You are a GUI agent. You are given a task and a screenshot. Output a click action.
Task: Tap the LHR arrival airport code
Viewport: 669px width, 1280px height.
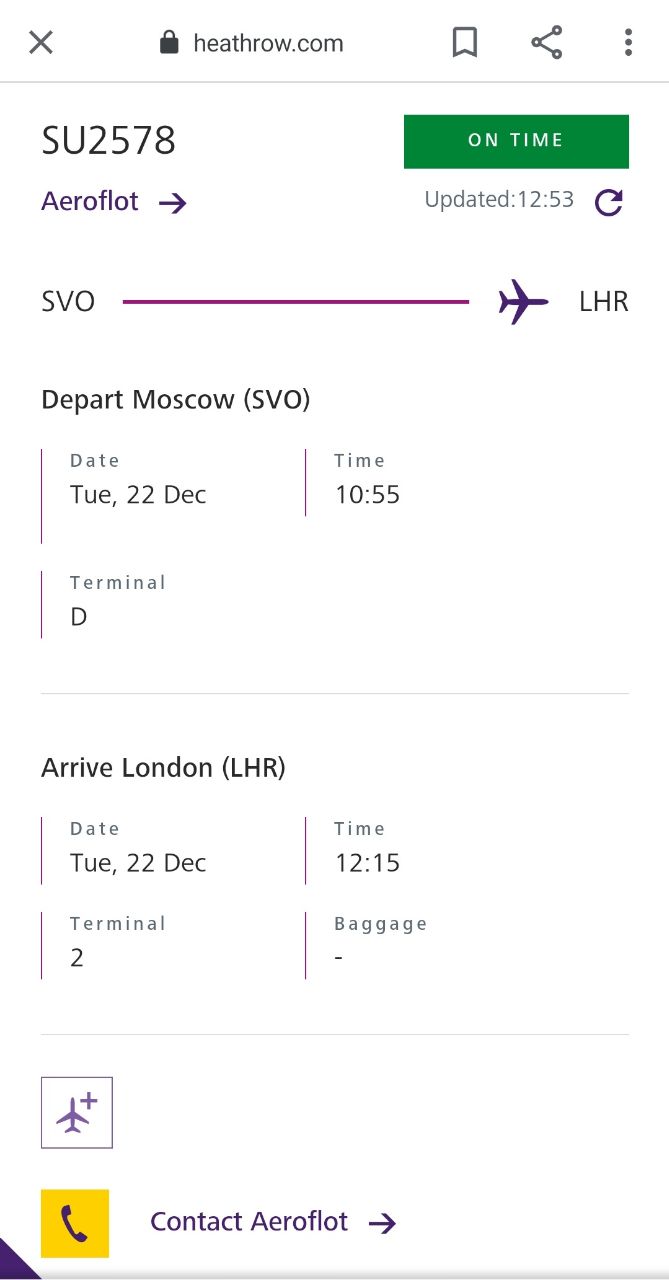604,301
